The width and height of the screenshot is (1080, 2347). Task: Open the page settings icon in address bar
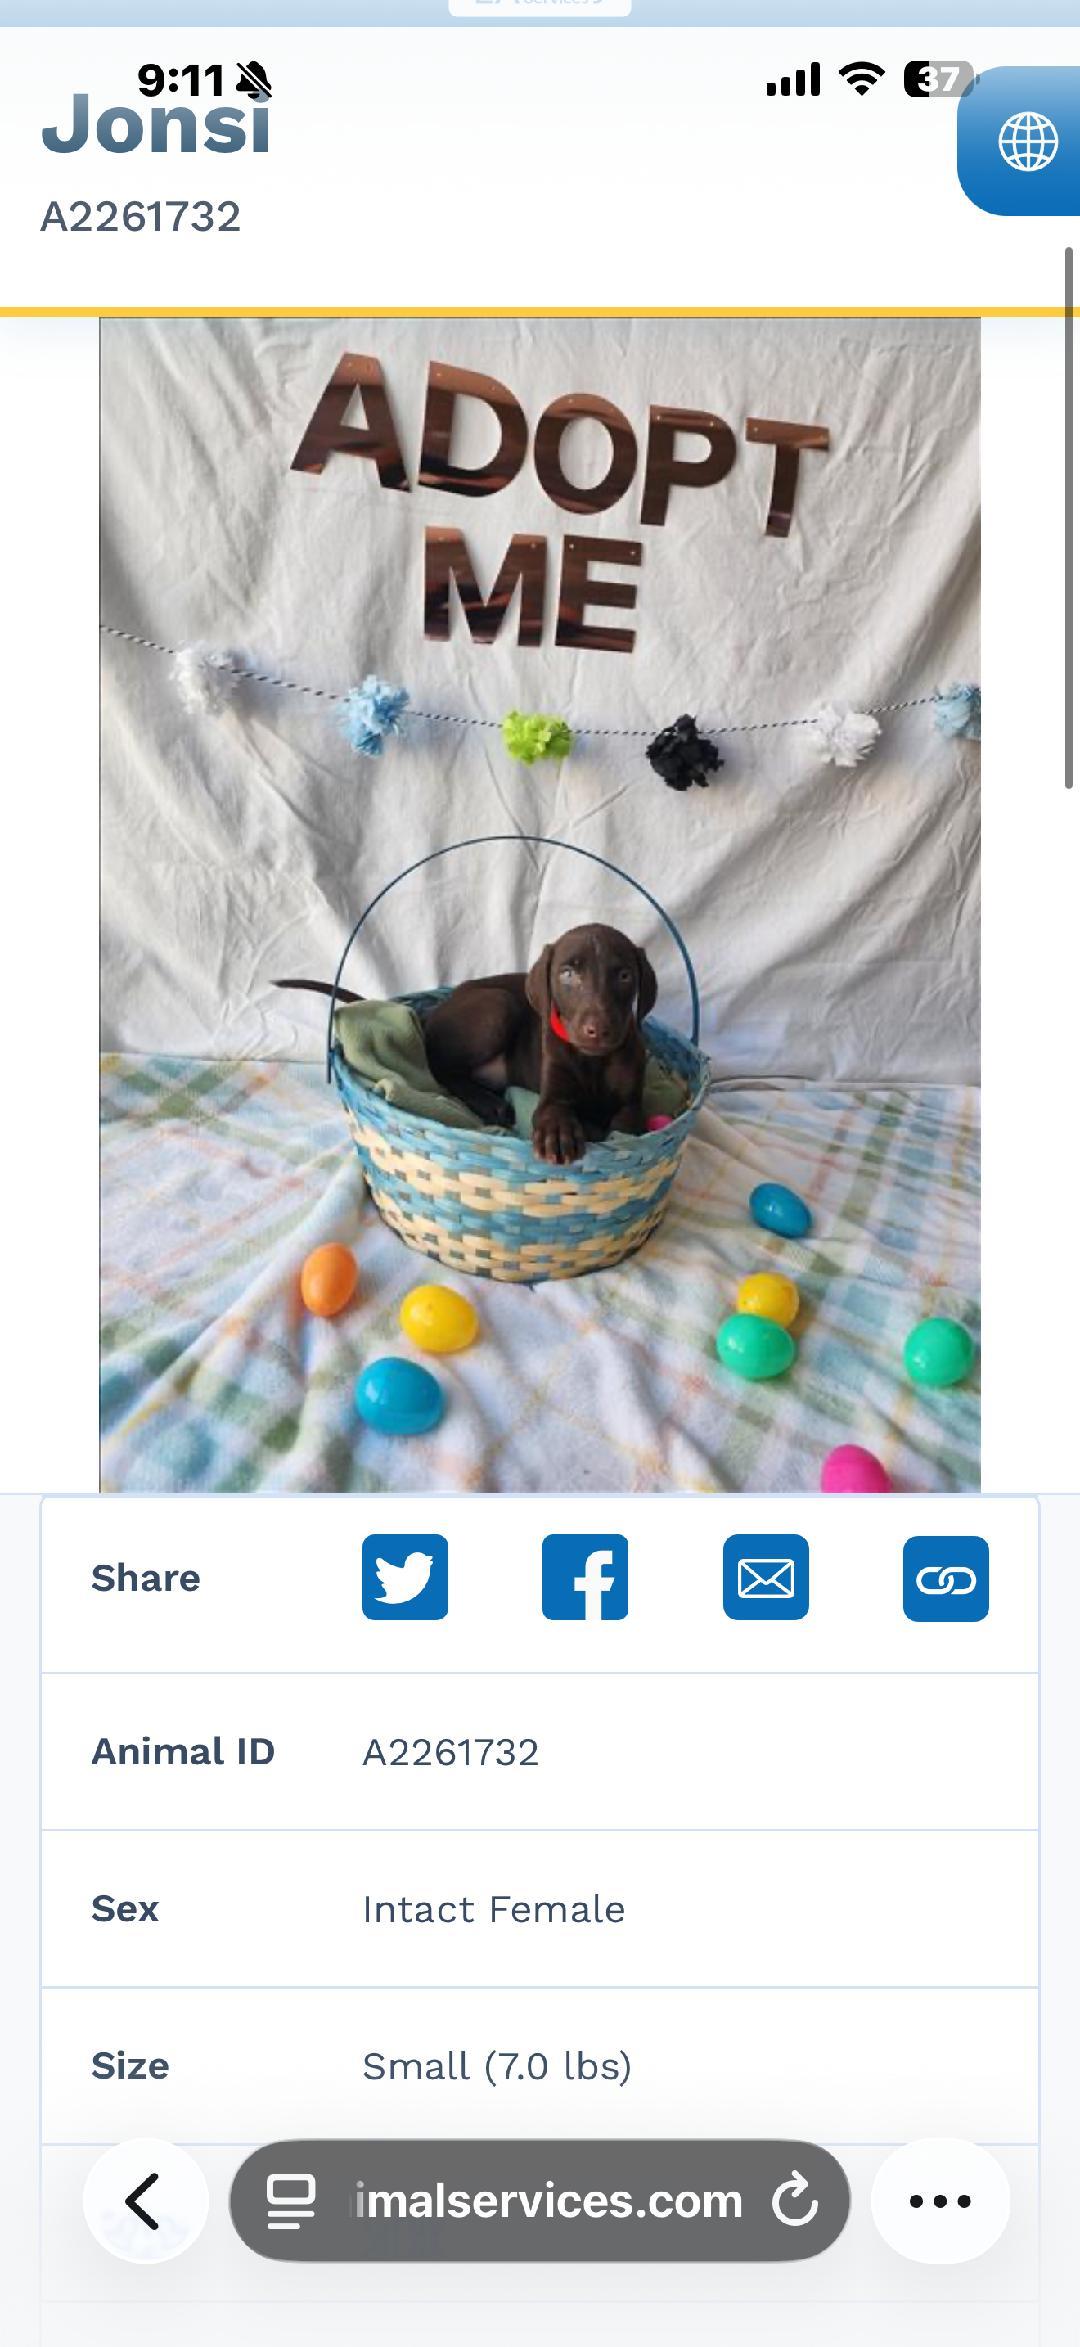[291, 2200]
